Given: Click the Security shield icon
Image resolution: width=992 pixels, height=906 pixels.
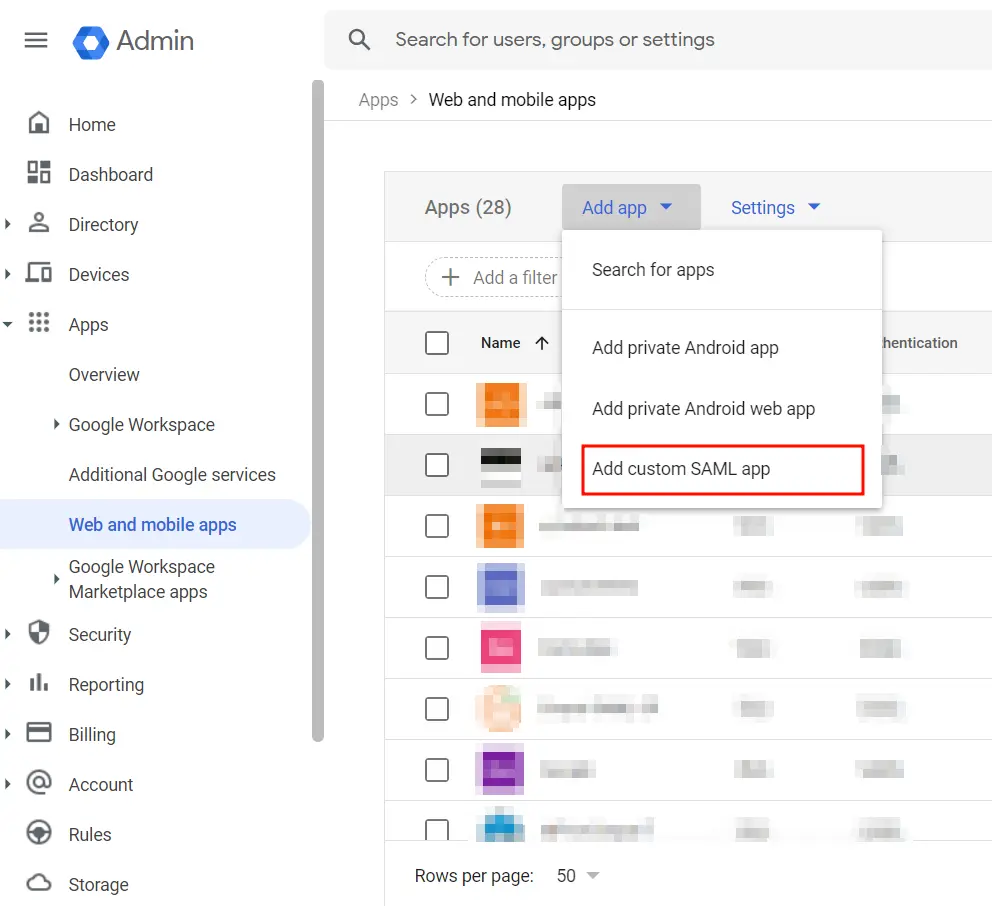Looking at the screenshot, I should click(39, 632).
